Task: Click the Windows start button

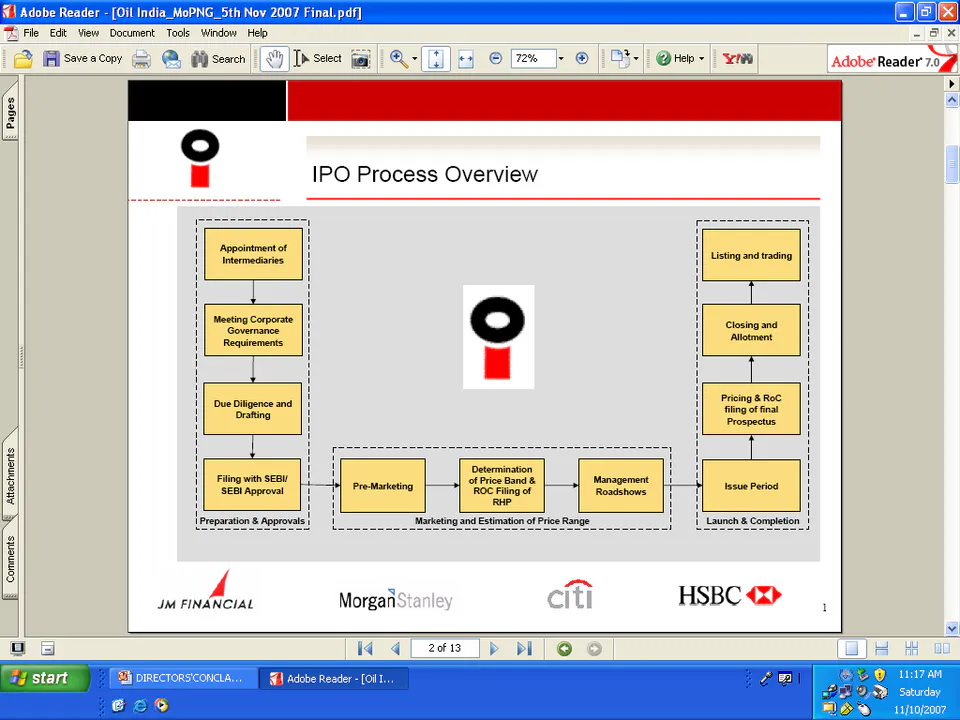Action: click(44, 678)
